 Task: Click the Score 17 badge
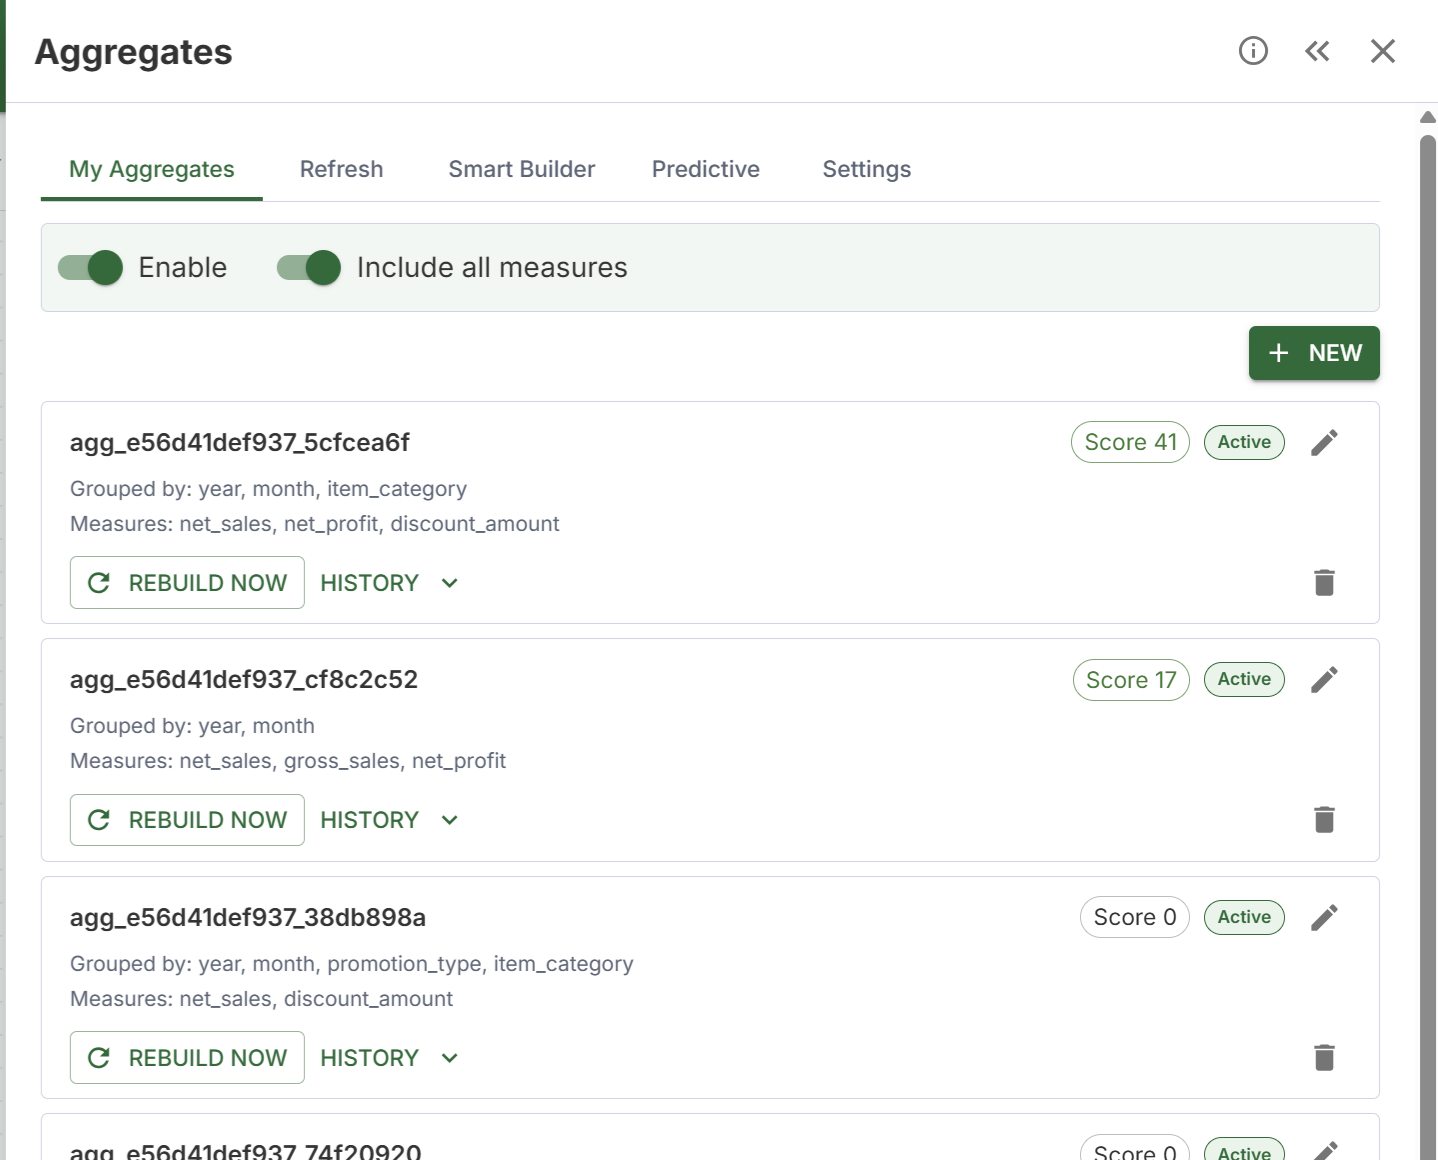[x=1131, y=680]
